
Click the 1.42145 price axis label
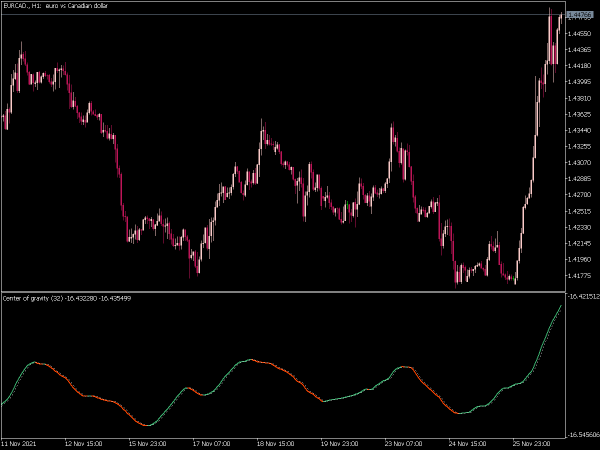pyautogui.click(x=579, y=243)
